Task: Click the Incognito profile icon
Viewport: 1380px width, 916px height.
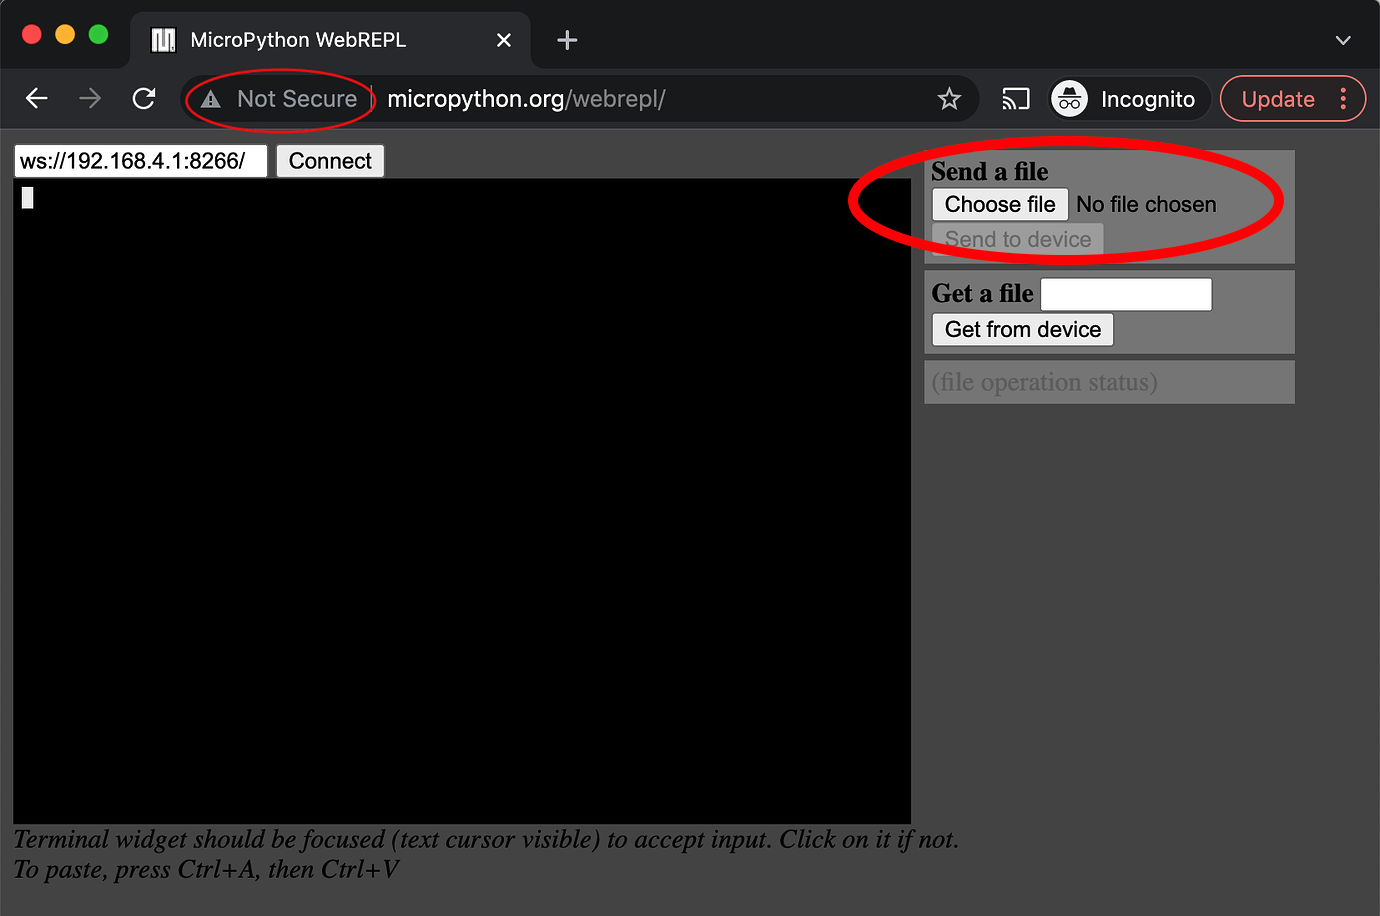Action: coord(1070,99)
